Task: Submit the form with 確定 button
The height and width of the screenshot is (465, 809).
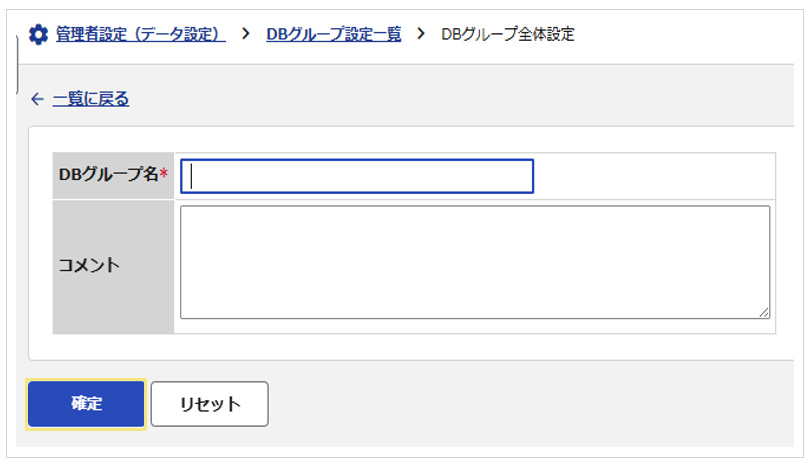Action: click(86, 404)
